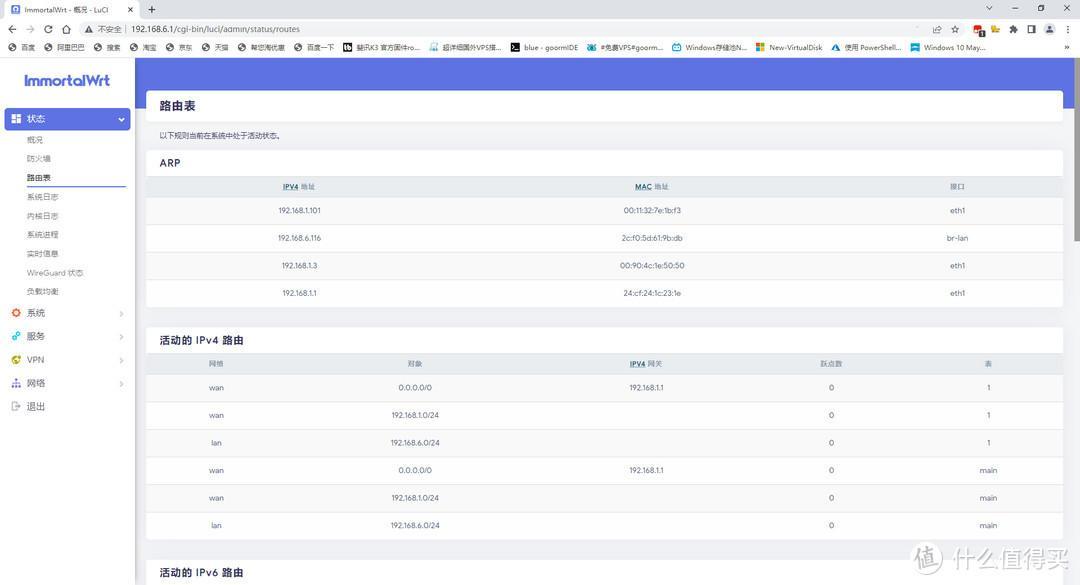Reload the current page
This screenshot has width=1080, height=585.
pyautogui.click(x=48, y=29)
